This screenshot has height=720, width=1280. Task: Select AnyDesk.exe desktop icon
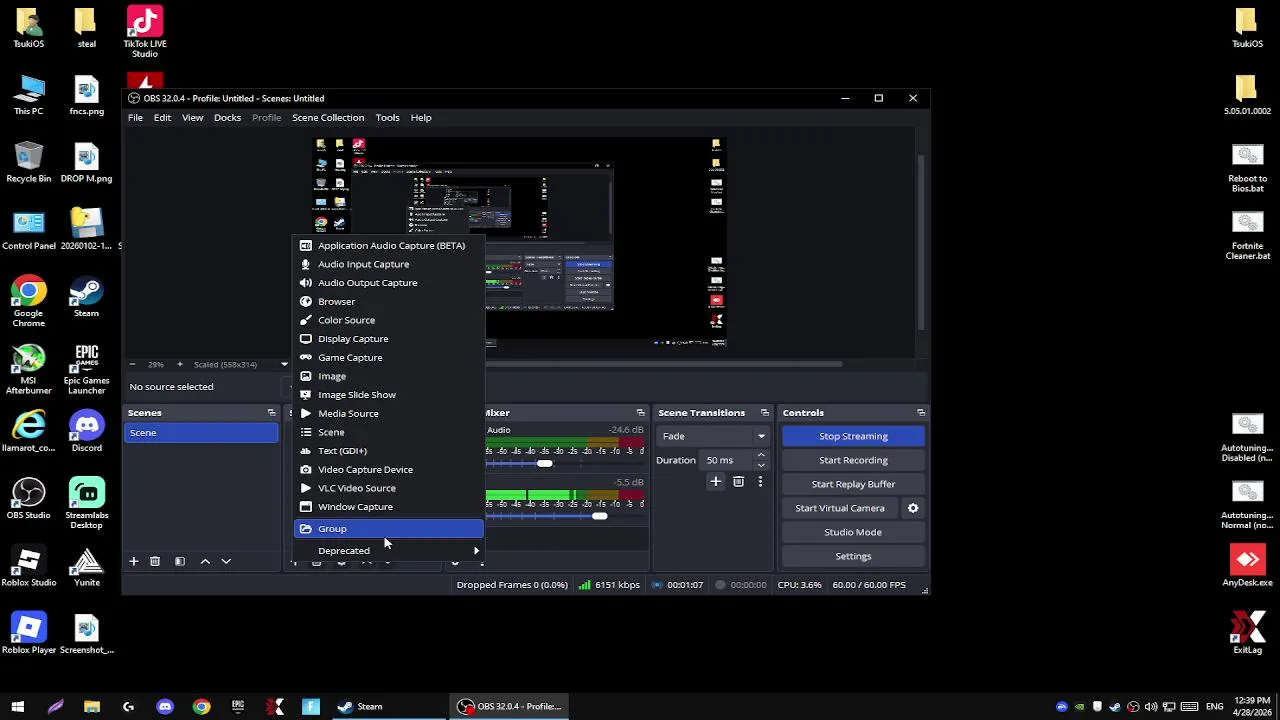(x=1248, y=566)
